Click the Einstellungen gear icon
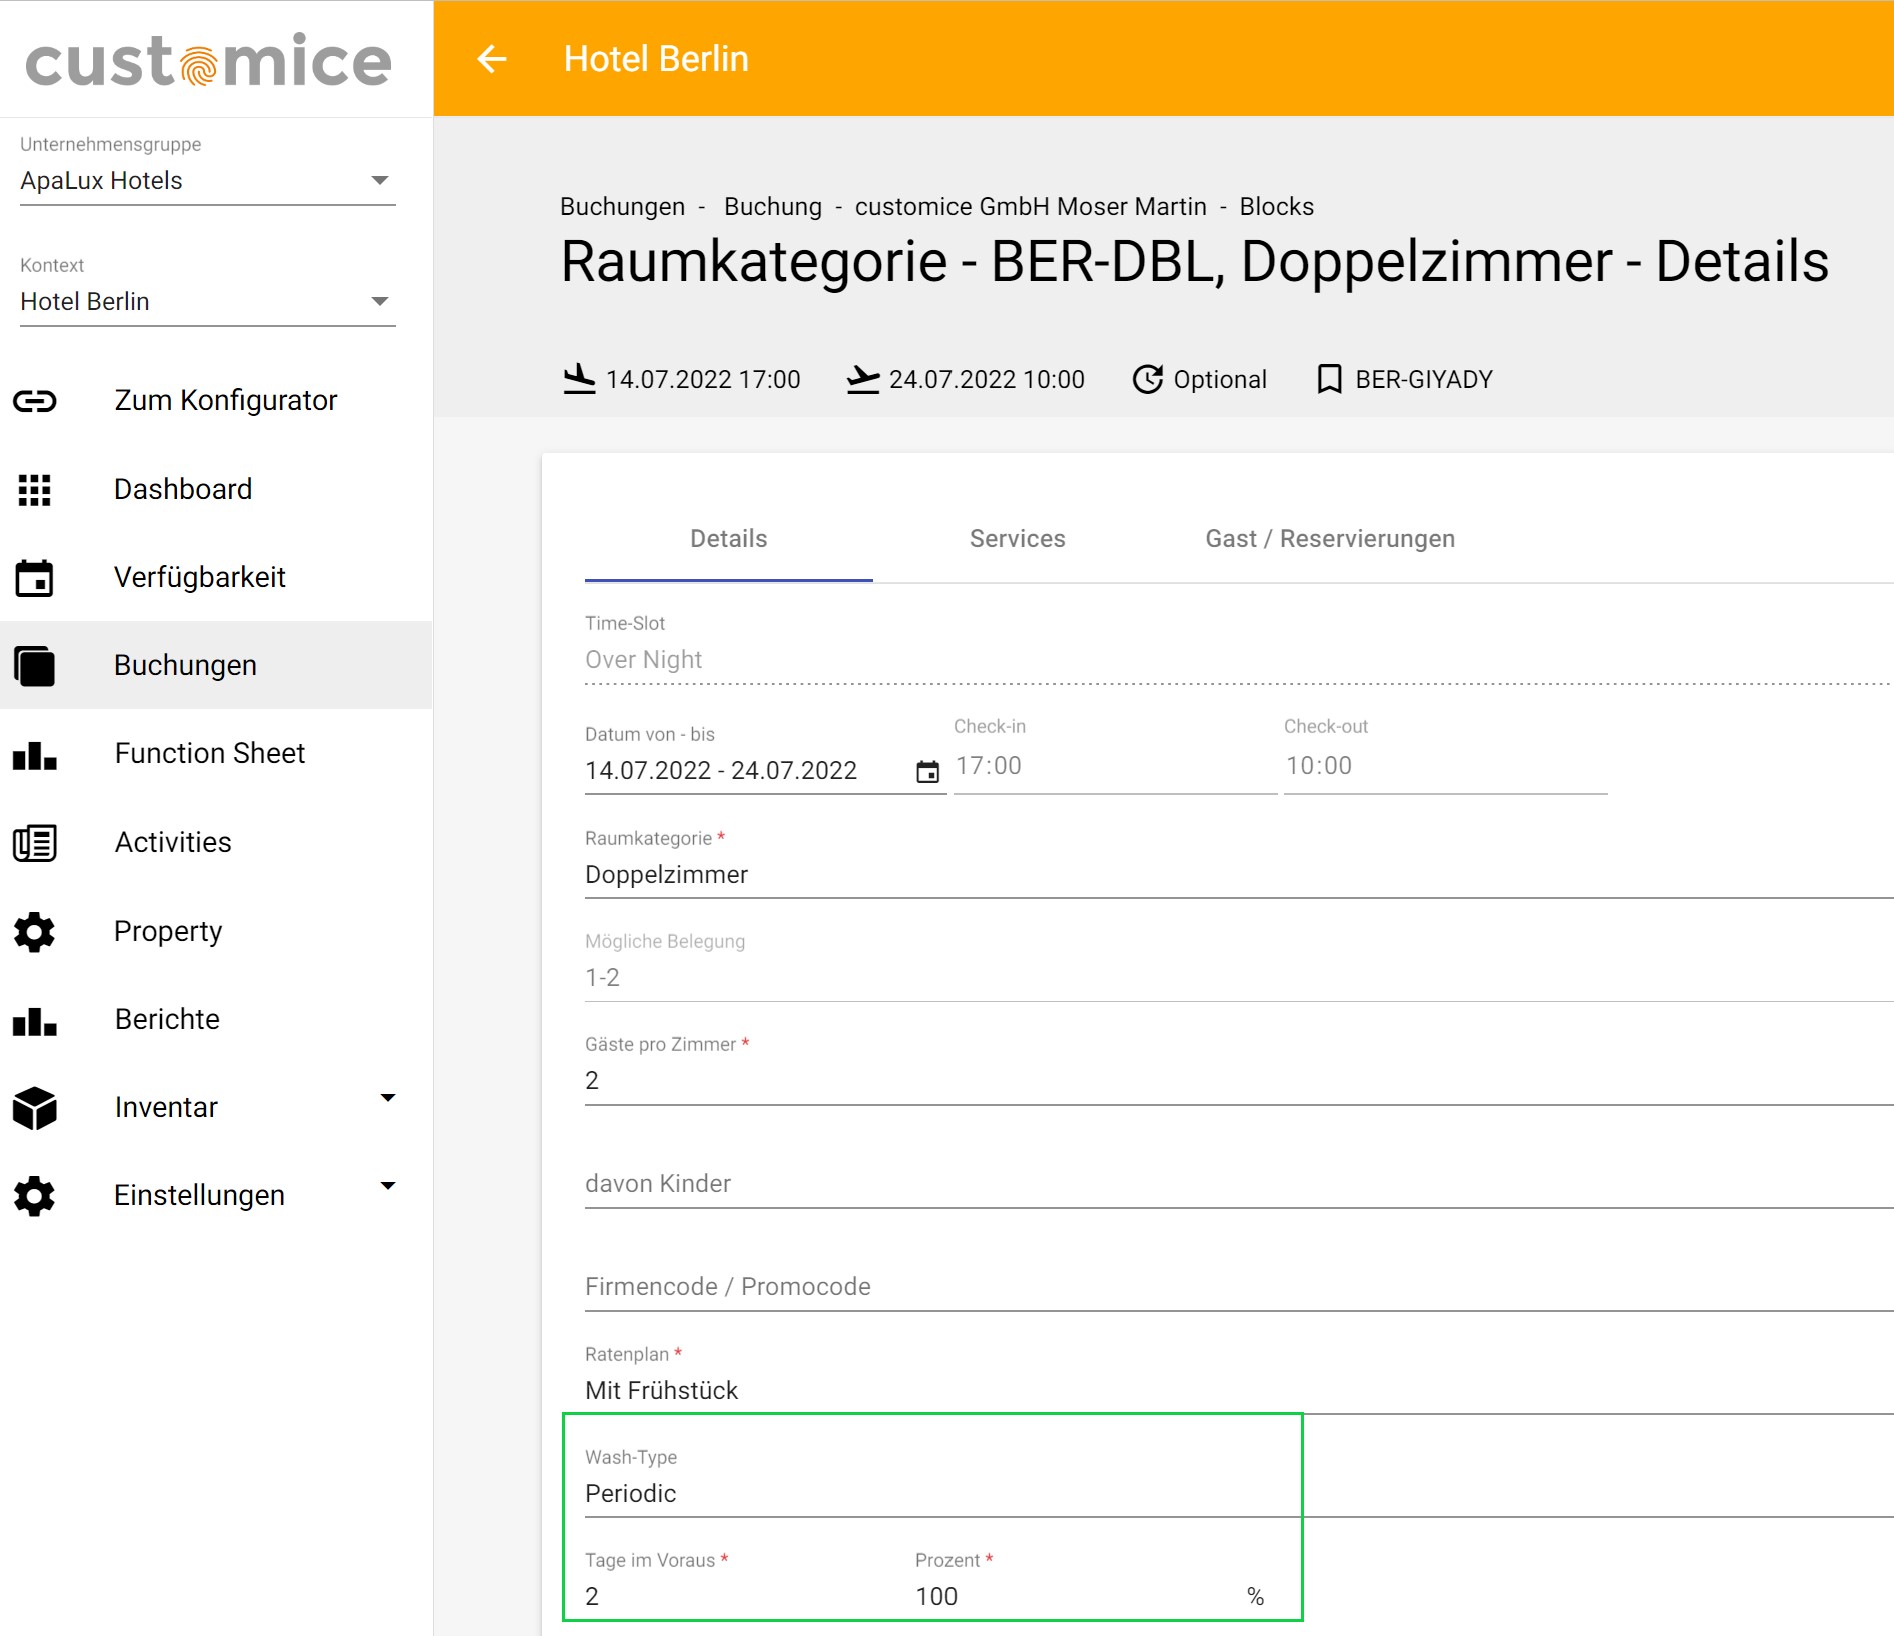1894x1636 pixels. point(35,1196)
